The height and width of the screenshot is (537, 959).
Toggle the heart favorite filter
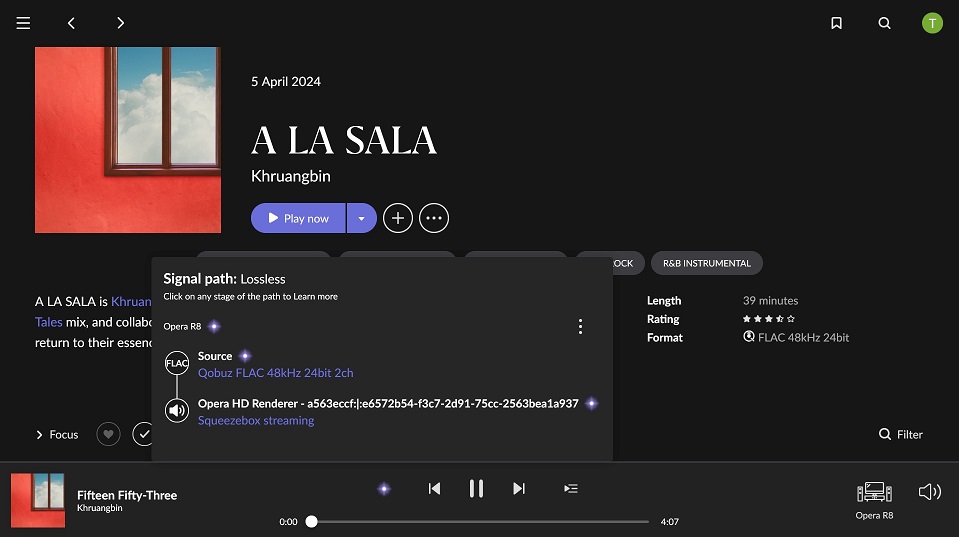[108, 434]
